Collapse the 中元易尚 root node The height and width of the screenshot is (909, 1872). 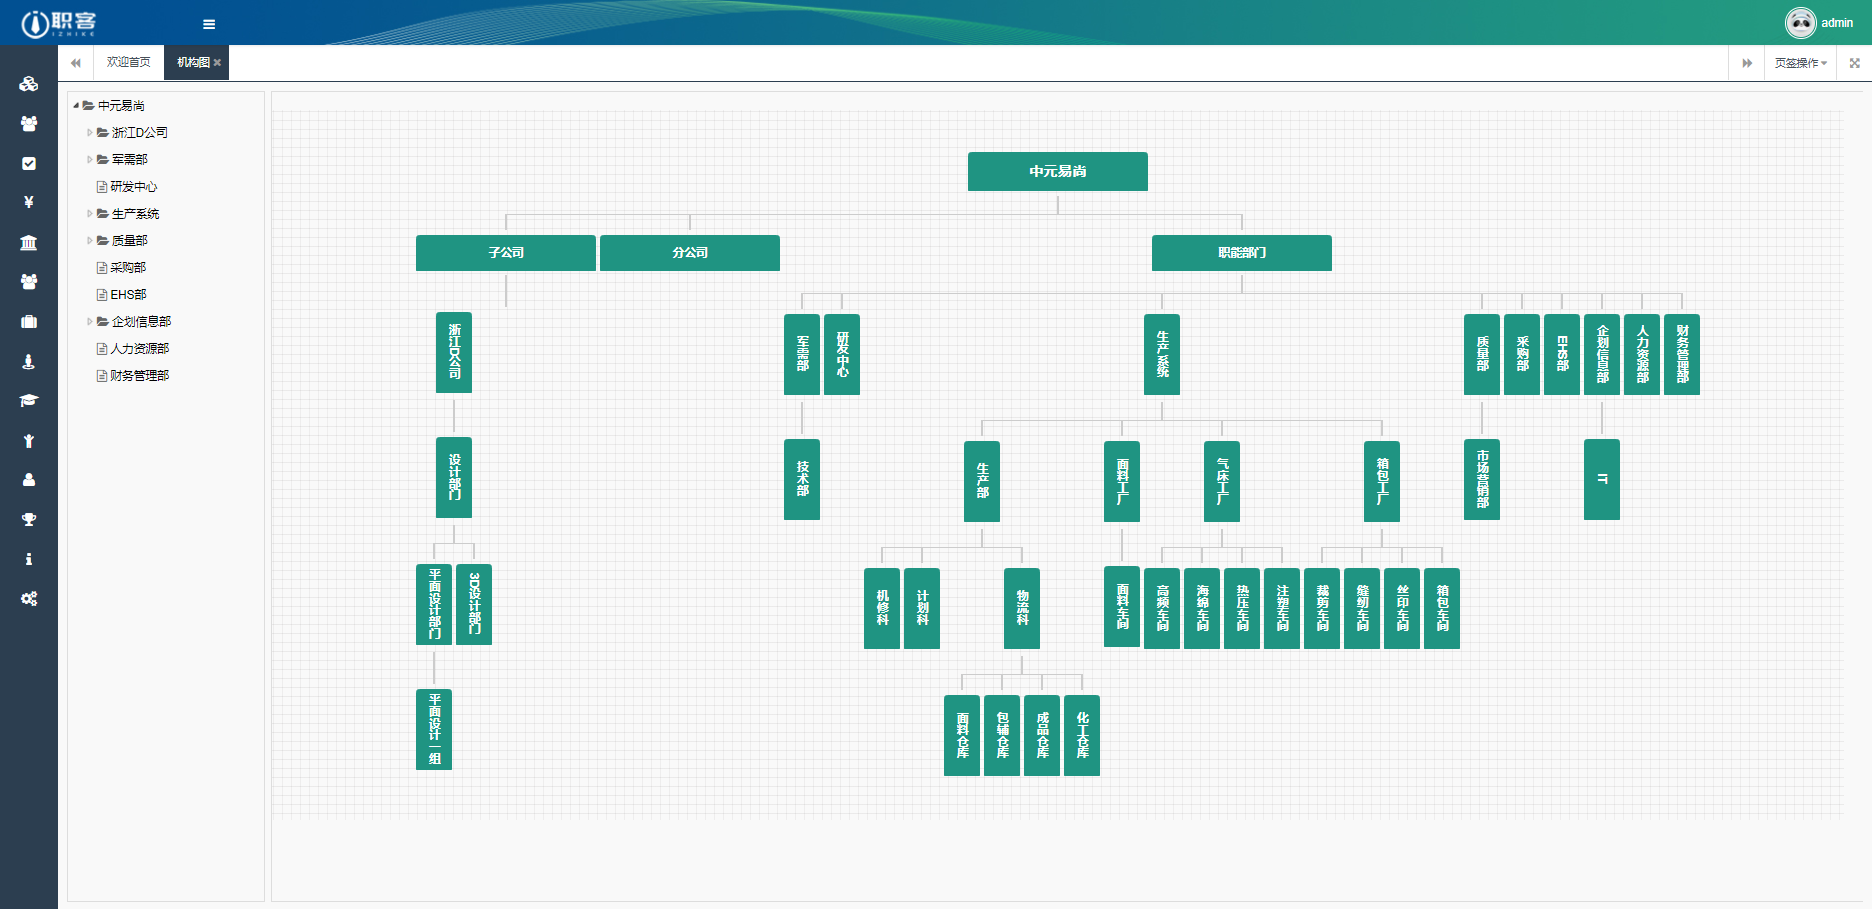pos(76,105)
